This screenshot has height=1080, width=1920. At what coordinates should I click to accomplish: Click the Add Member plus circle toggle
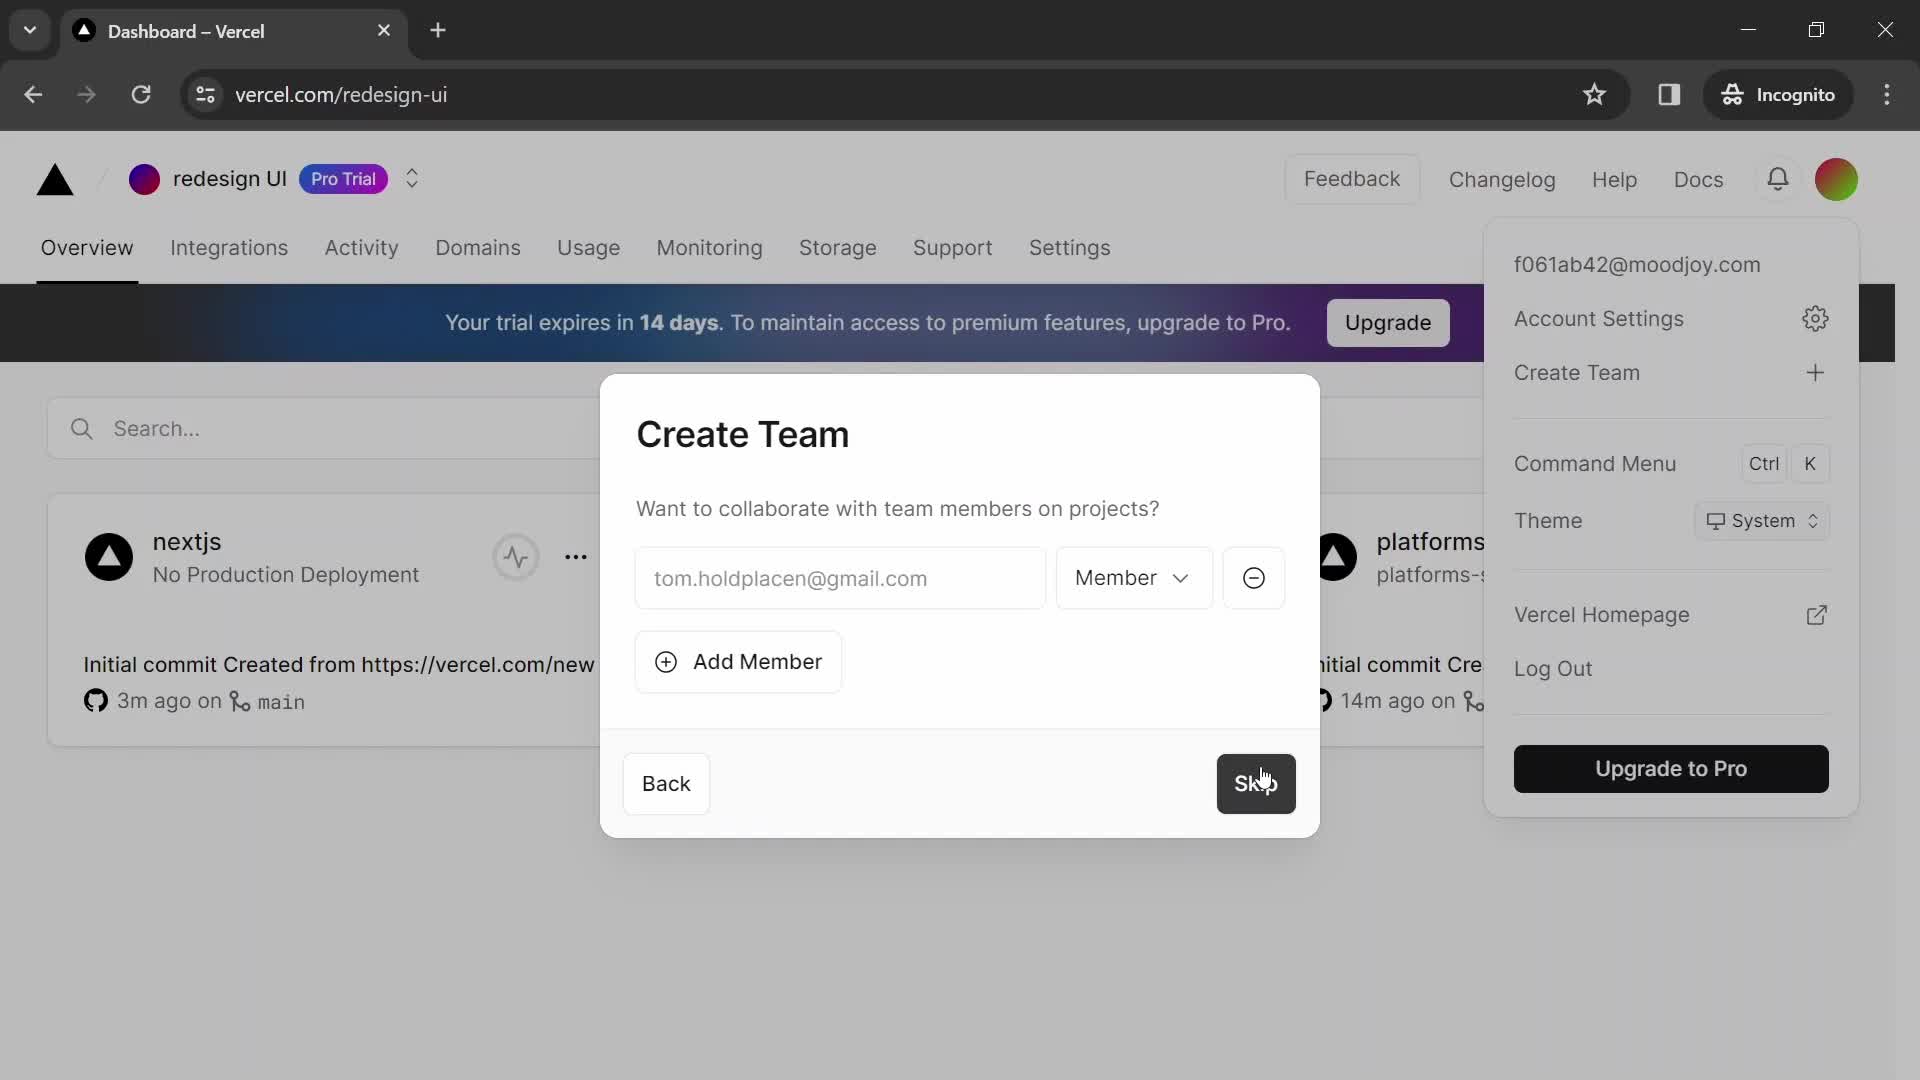(x=666, y=663)
